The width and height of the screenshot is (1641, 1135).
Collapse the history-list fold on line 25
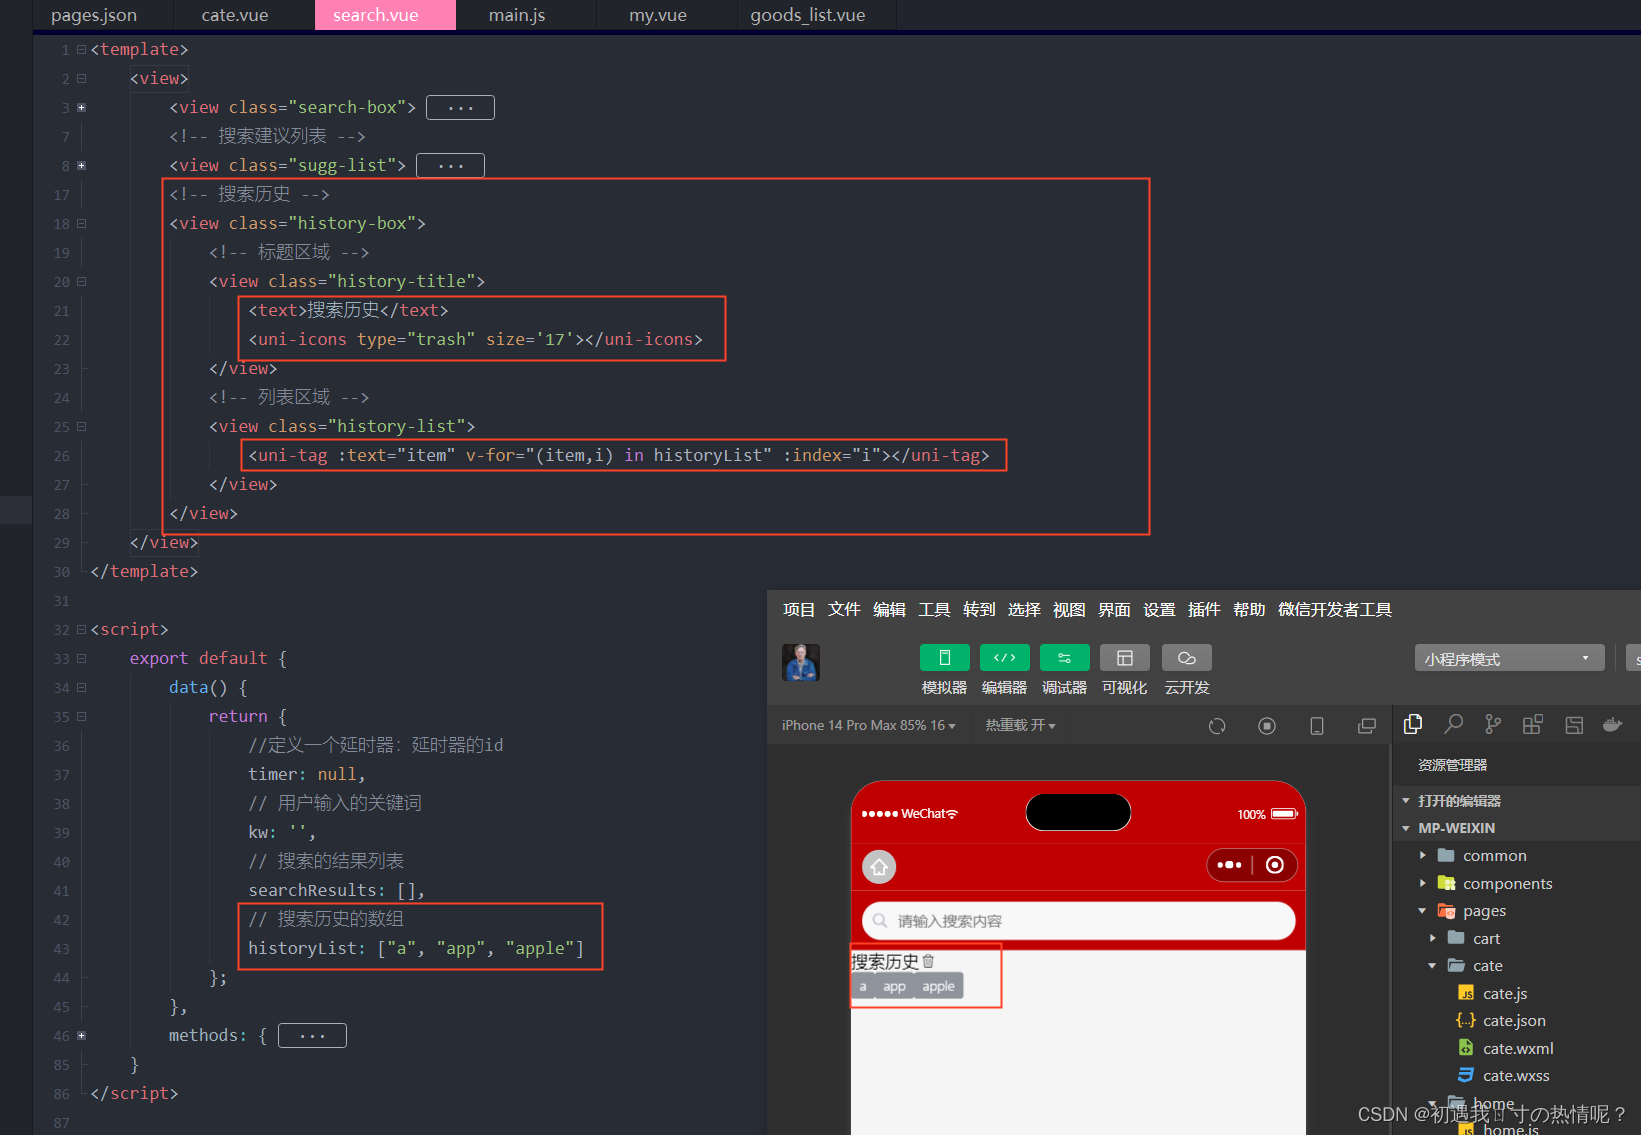click(x=81, y=426)
